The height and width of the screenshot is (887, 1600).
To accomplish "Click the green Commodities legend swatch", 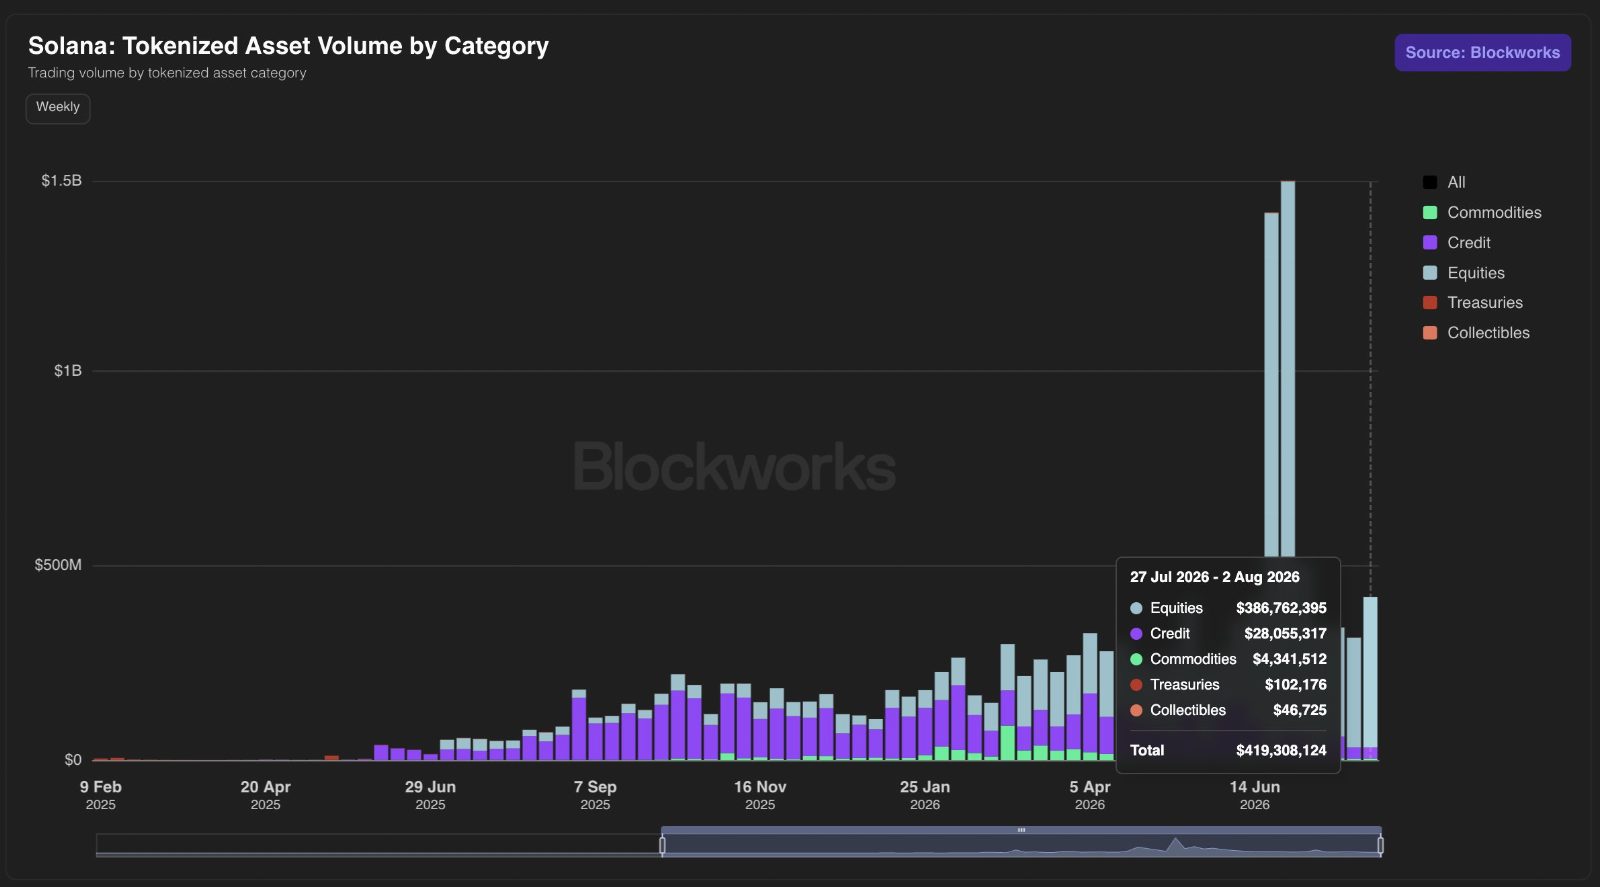I will click(x=1430, y=212).
